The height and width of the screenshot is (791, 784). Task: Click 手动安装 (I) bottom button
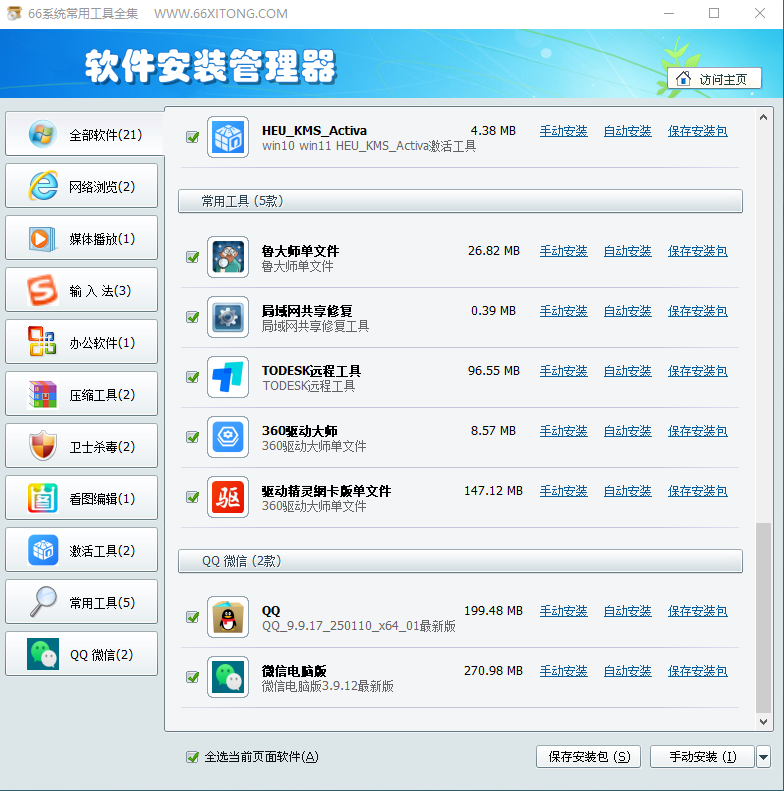(702, 757)
